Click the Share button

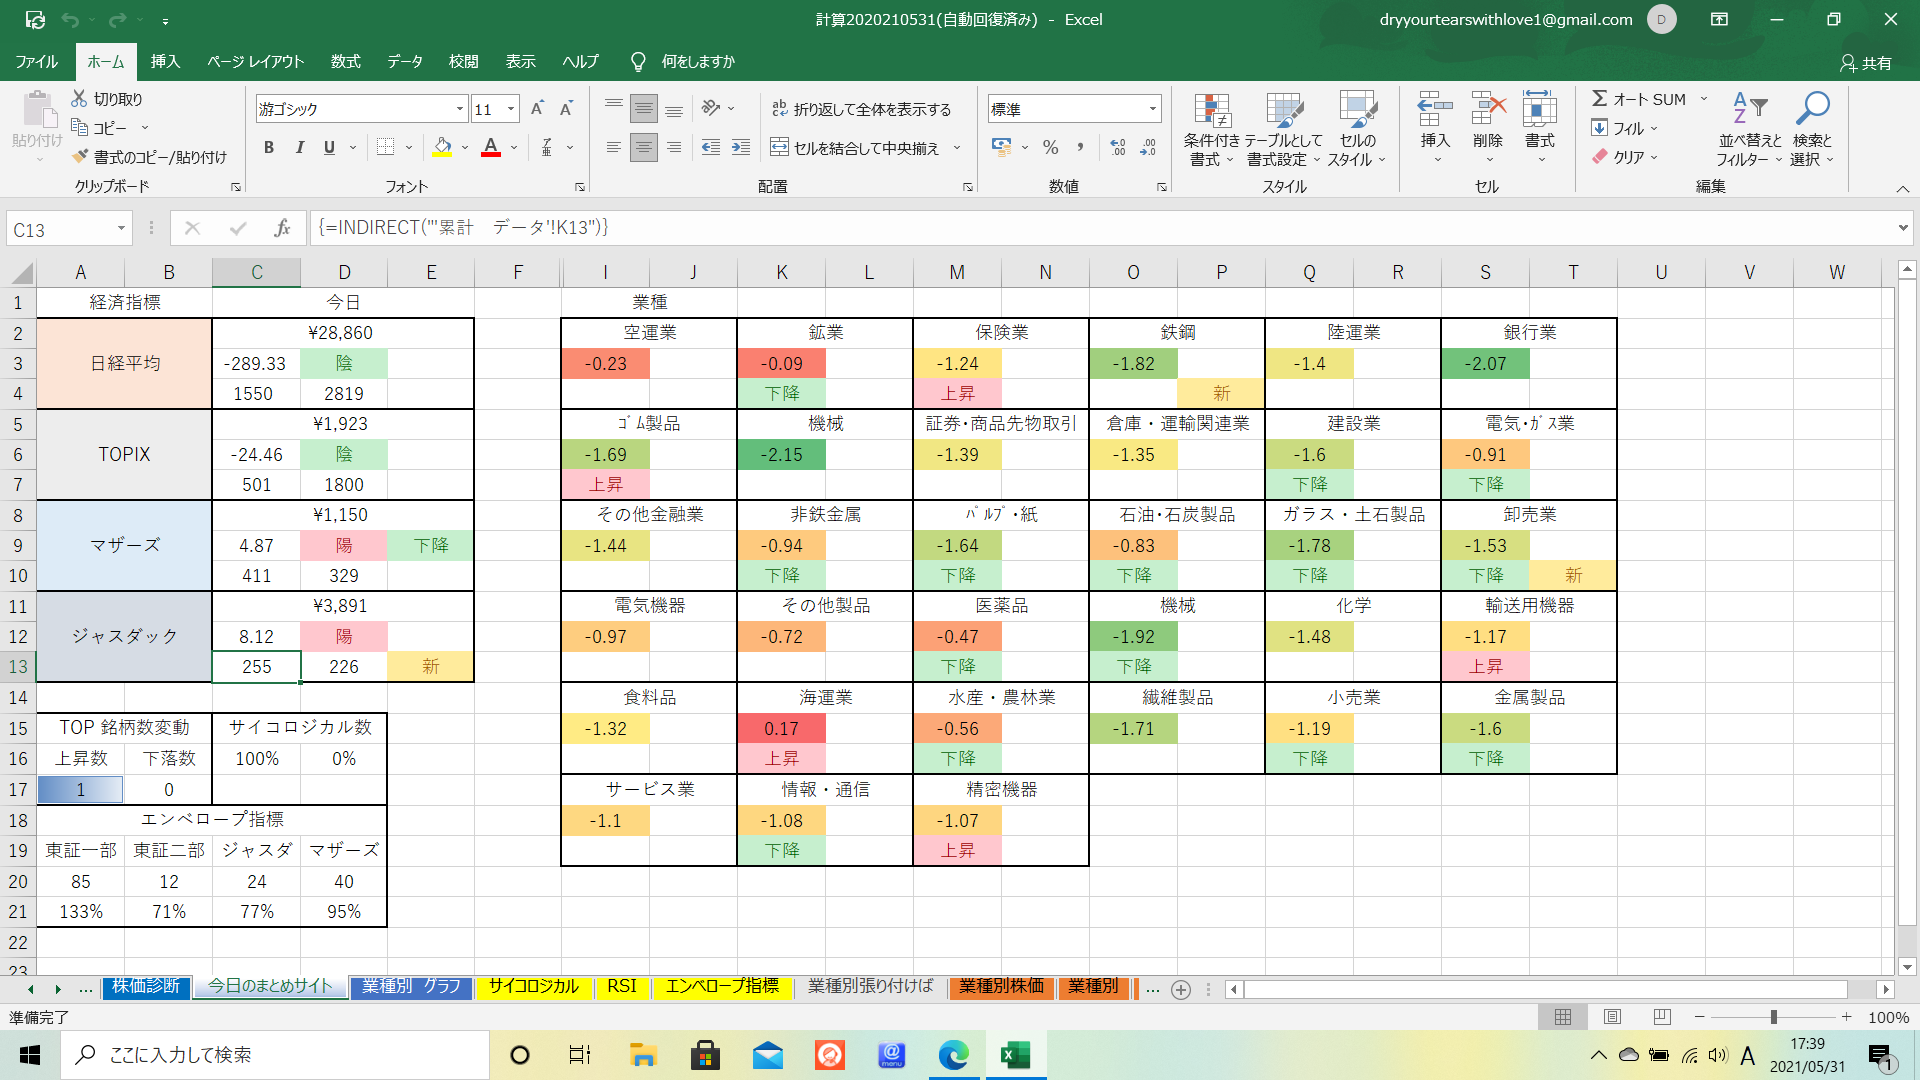1866,62
